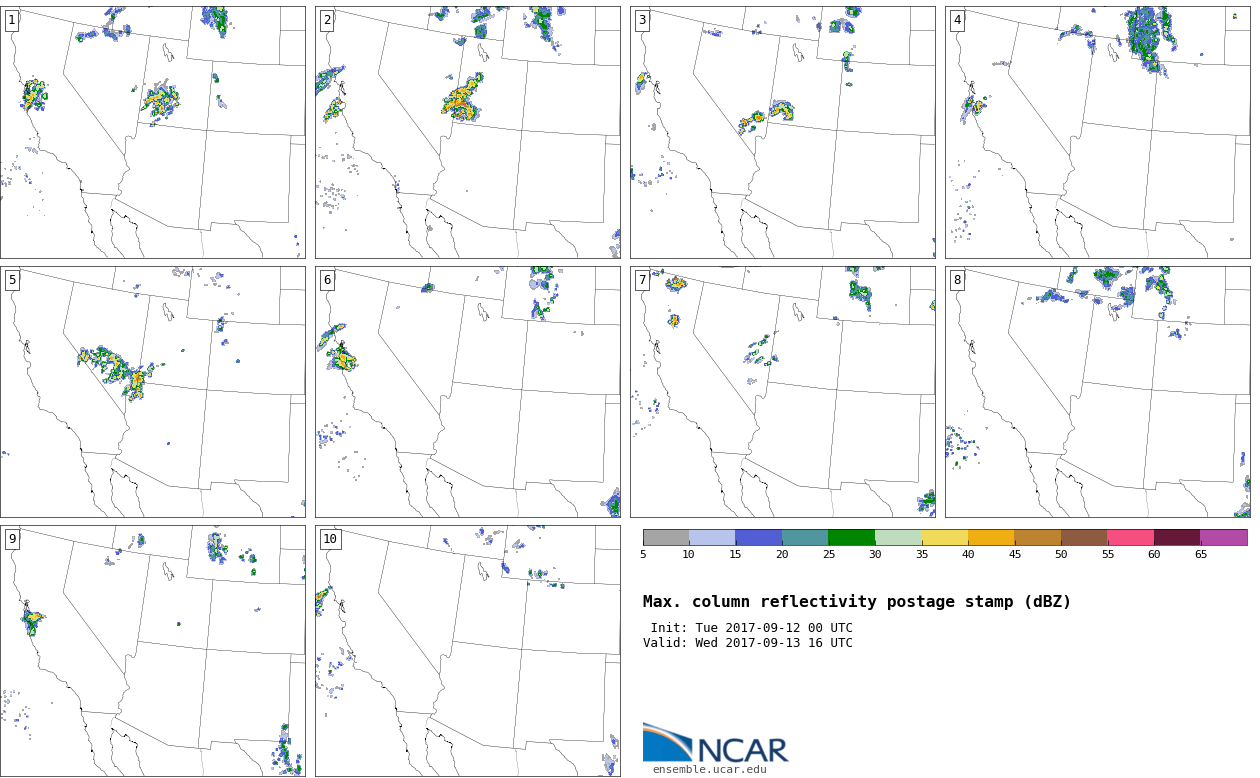Image resolution: width=1260 pixels, height=778 pixels.
Task: Open ensemble member 1 map panel
Action: pyautogui.click(x=152, y=132)
